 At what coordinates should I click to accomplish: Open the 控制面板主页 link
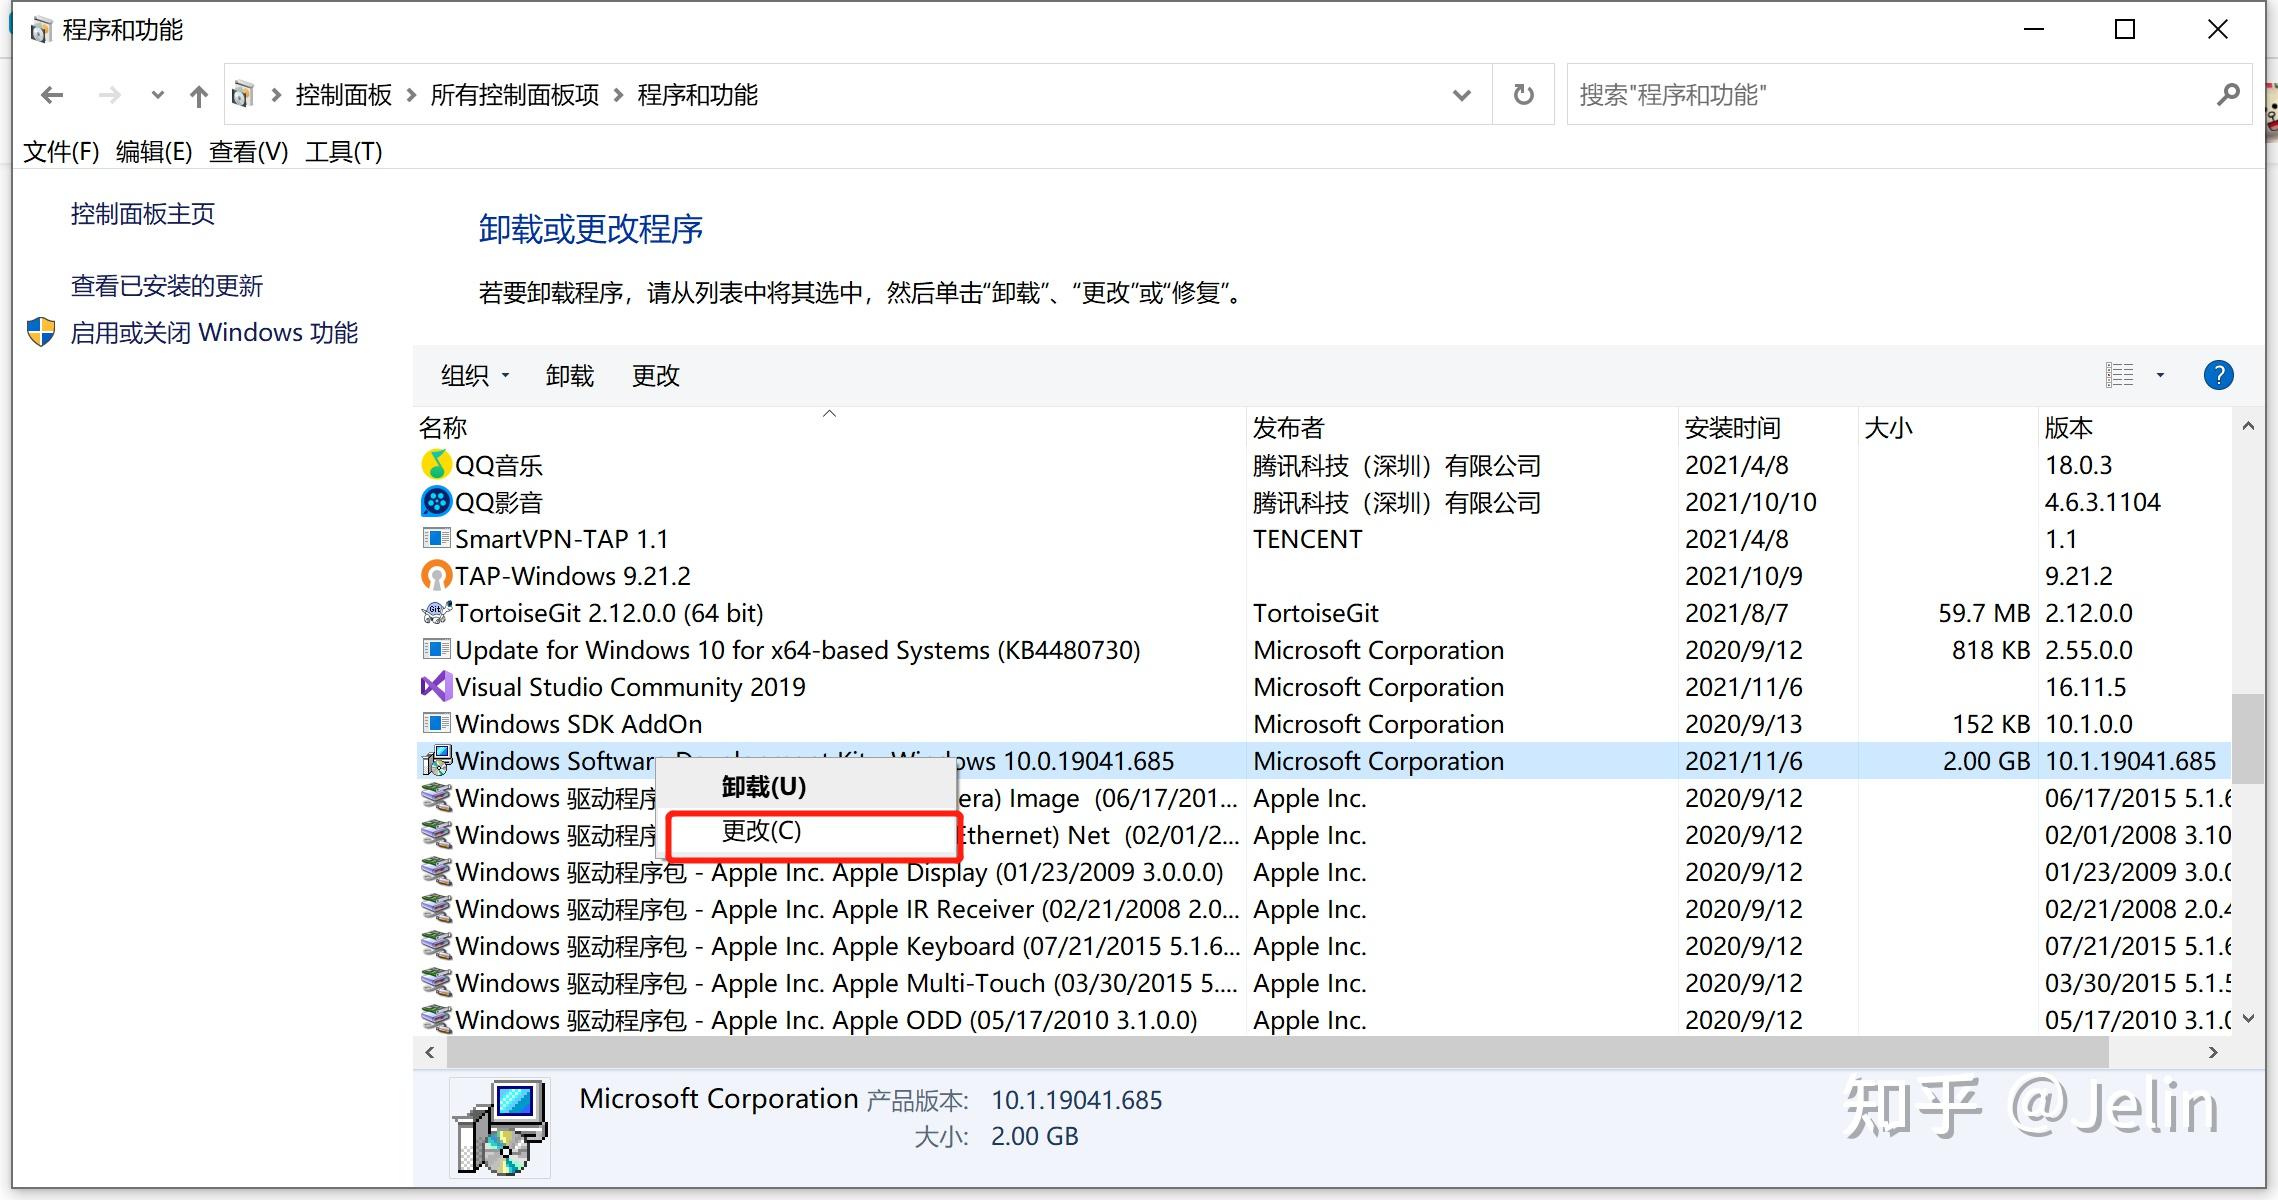click(142, 214)
